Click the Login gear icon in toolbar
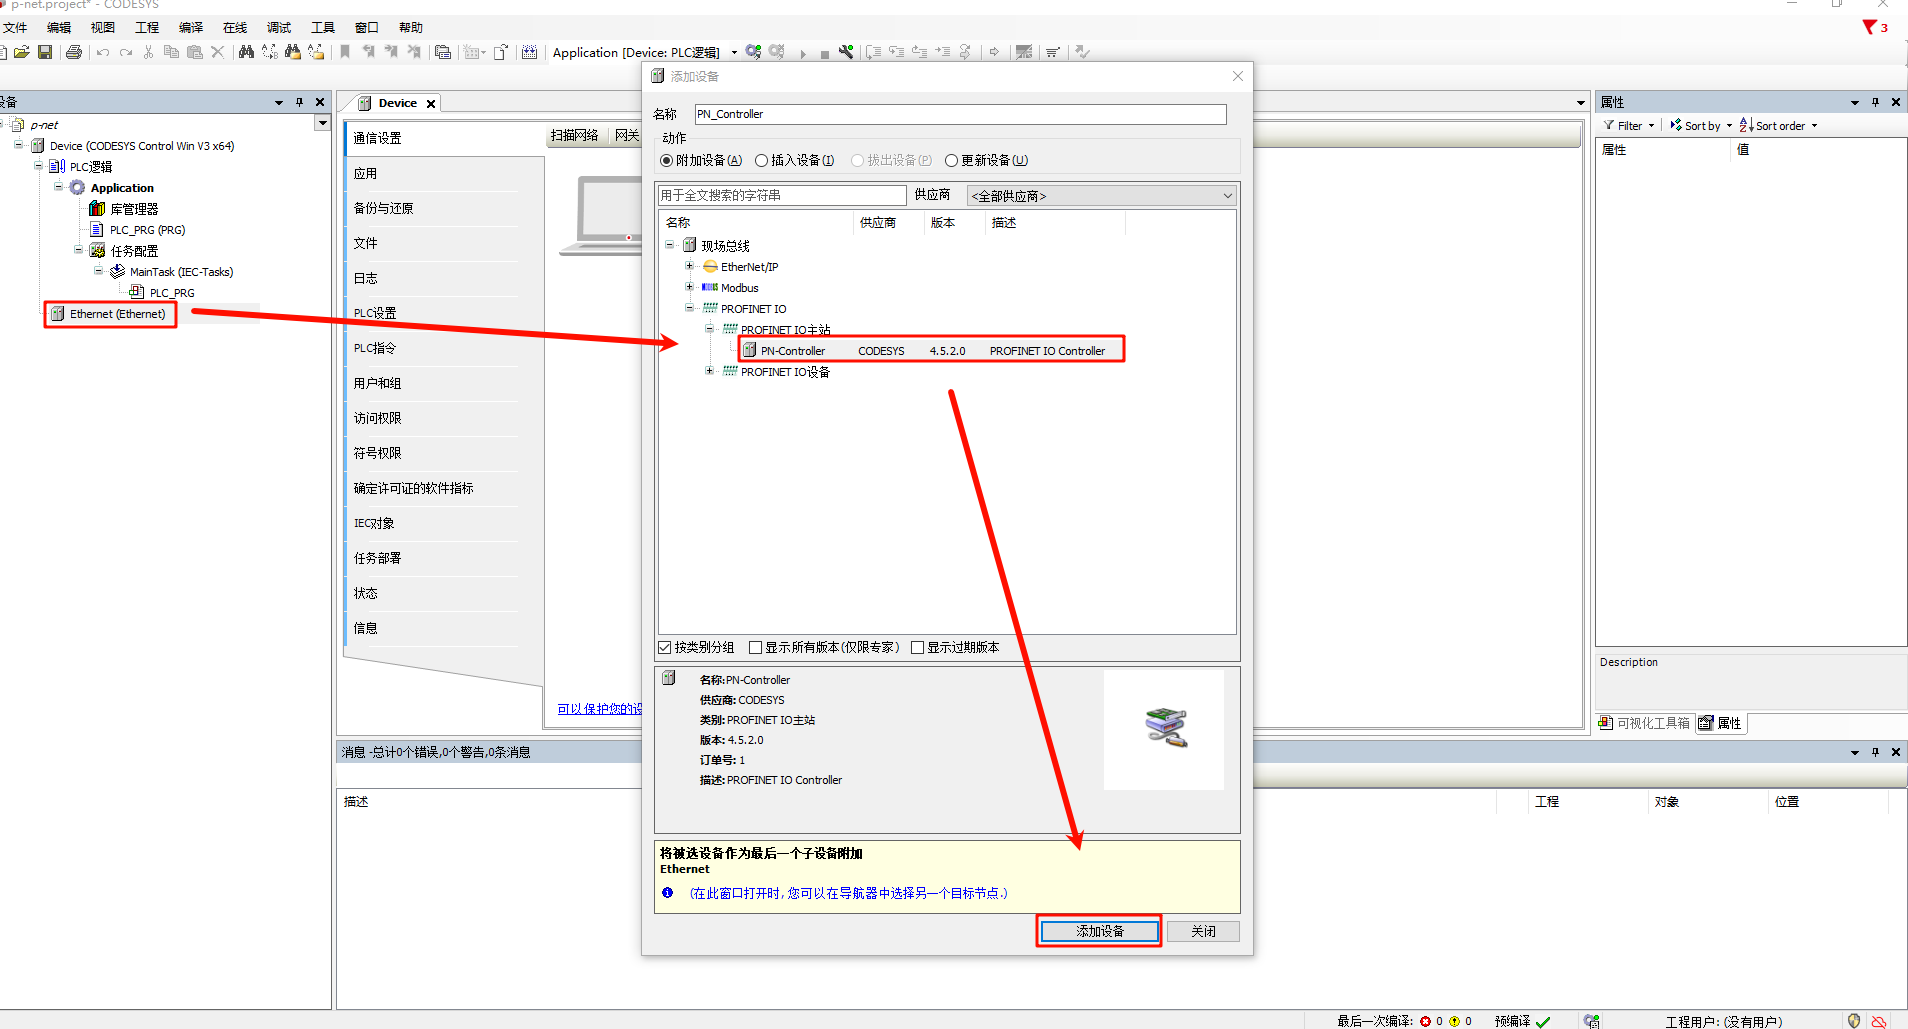 (x=753, y=52)
